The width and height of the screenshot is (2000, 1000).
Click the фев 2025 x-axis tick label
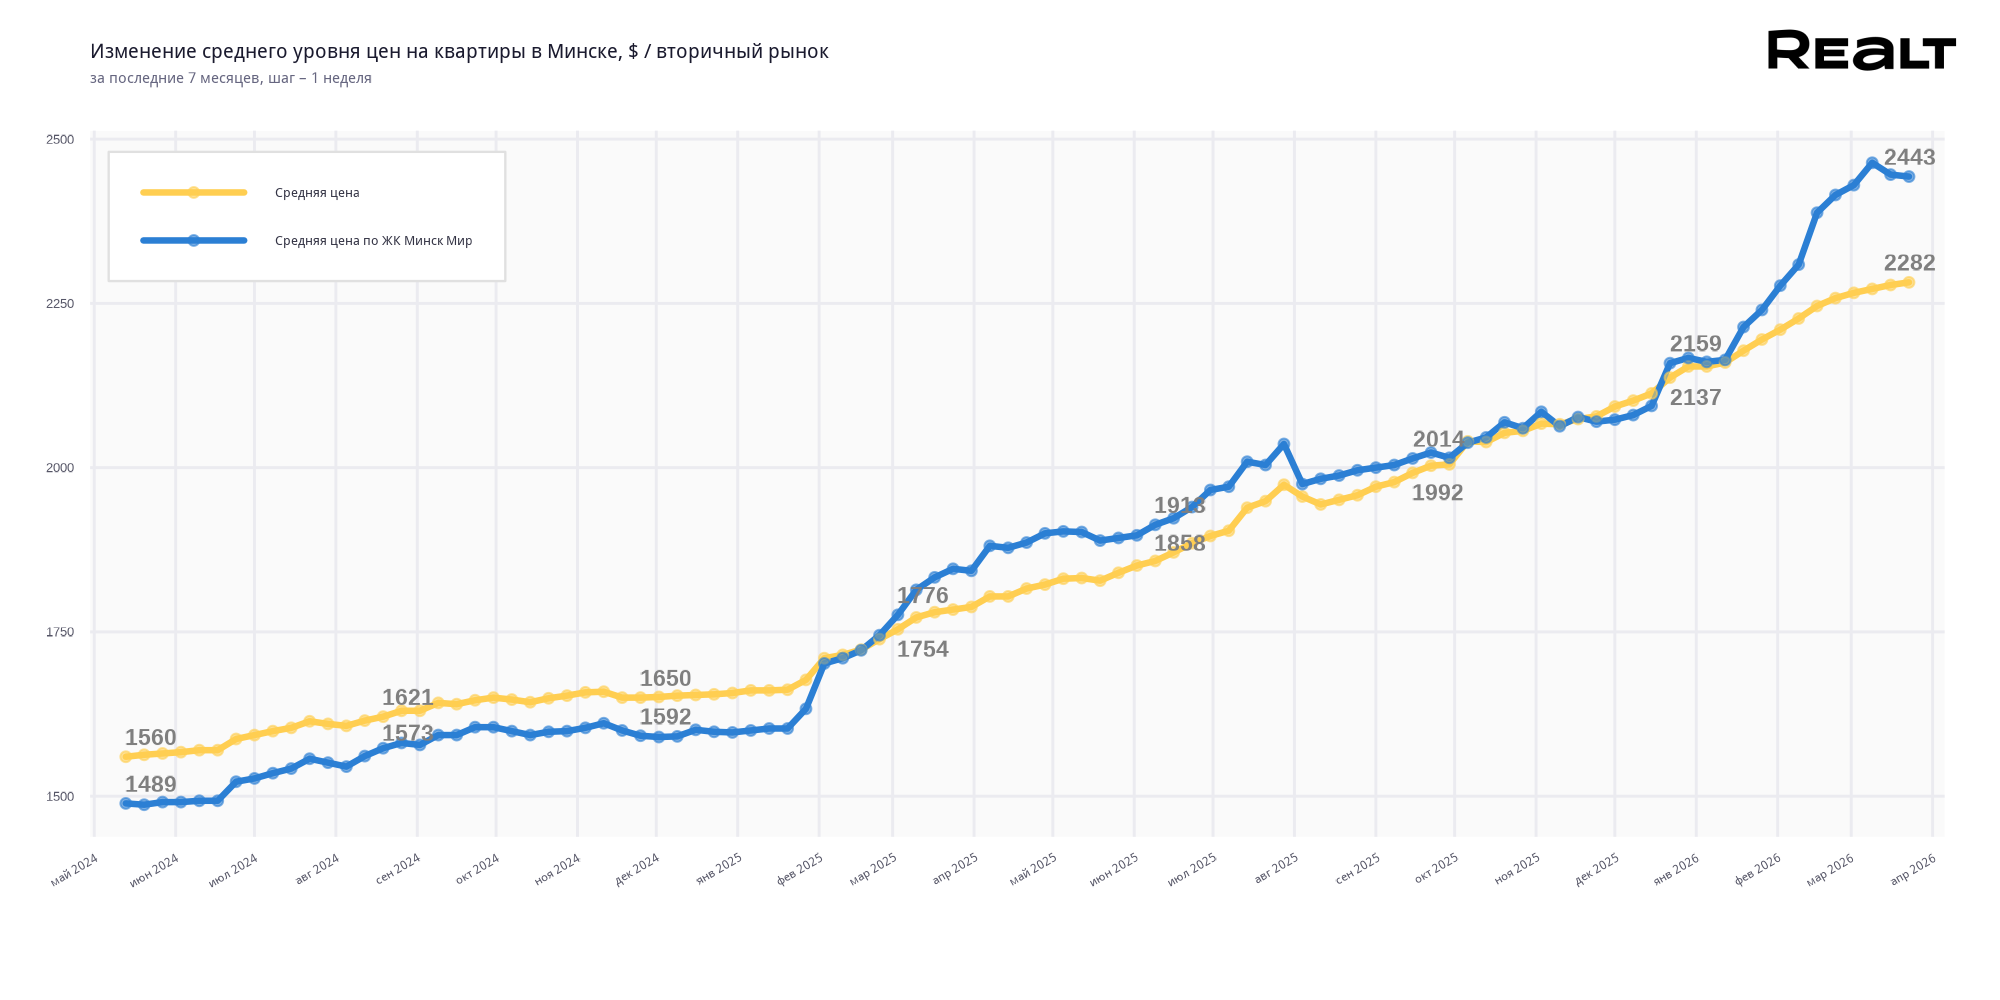[800, 868]
